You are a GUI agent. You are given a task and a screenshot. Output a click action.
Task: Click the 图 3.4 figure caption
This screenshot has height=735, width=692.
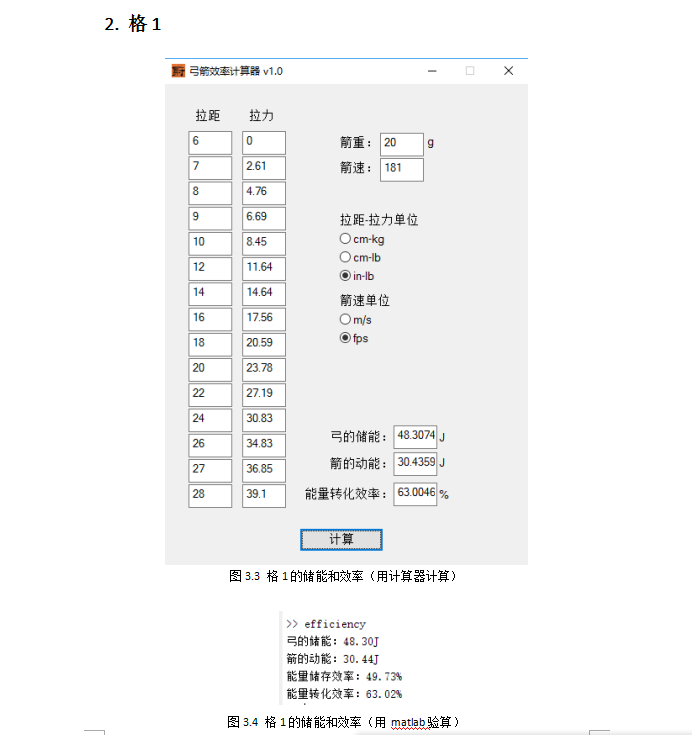(x=343, y=722)
